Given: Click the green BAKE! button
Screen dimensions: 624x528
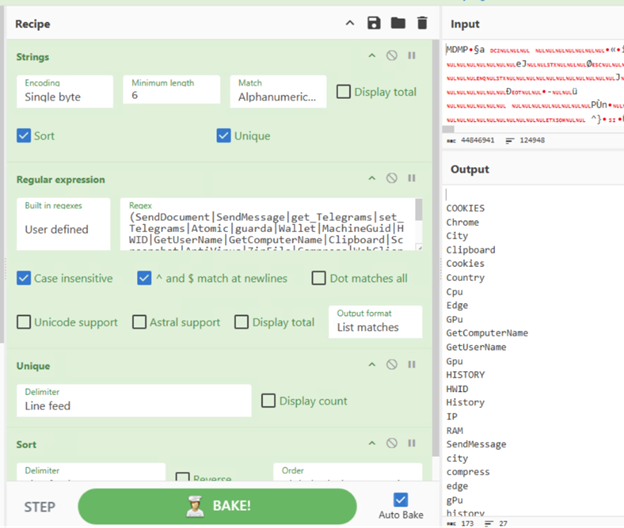Looking at the screenshot, I should (217, 506).
